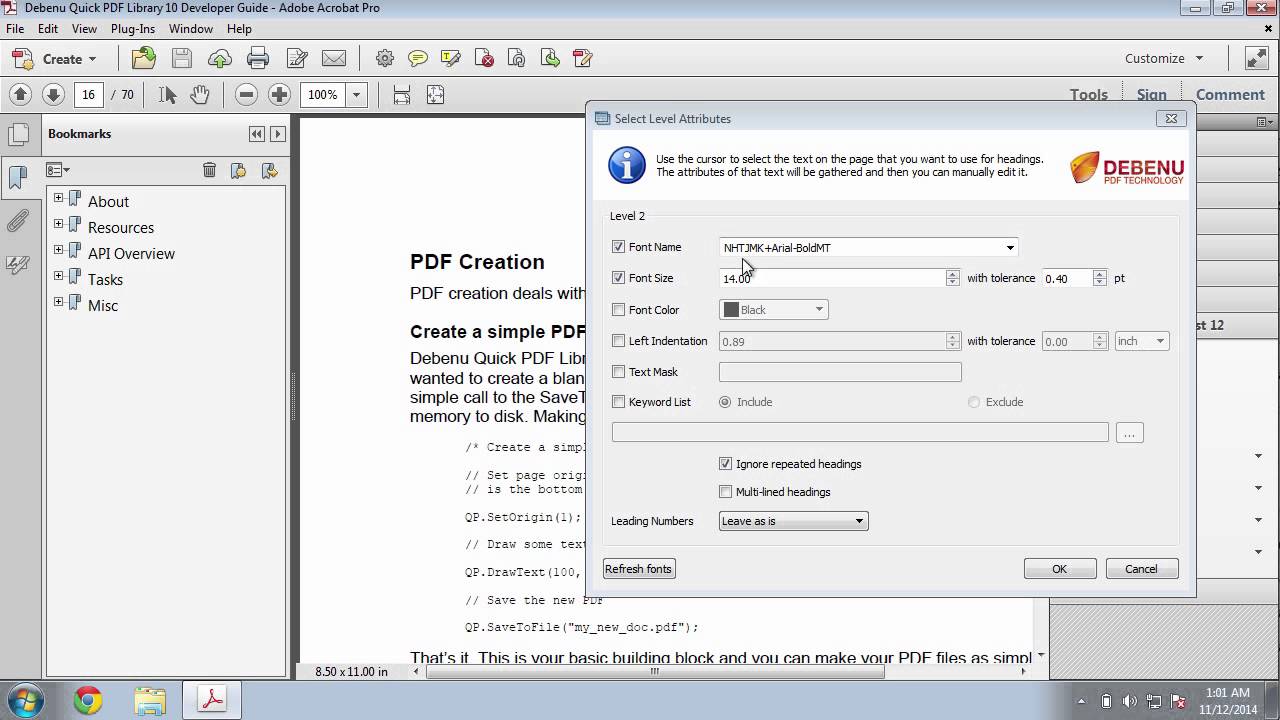Enable the Text Mask checkbox
This screenshot has height=720, width=1280.
click(x=618, y=372)
